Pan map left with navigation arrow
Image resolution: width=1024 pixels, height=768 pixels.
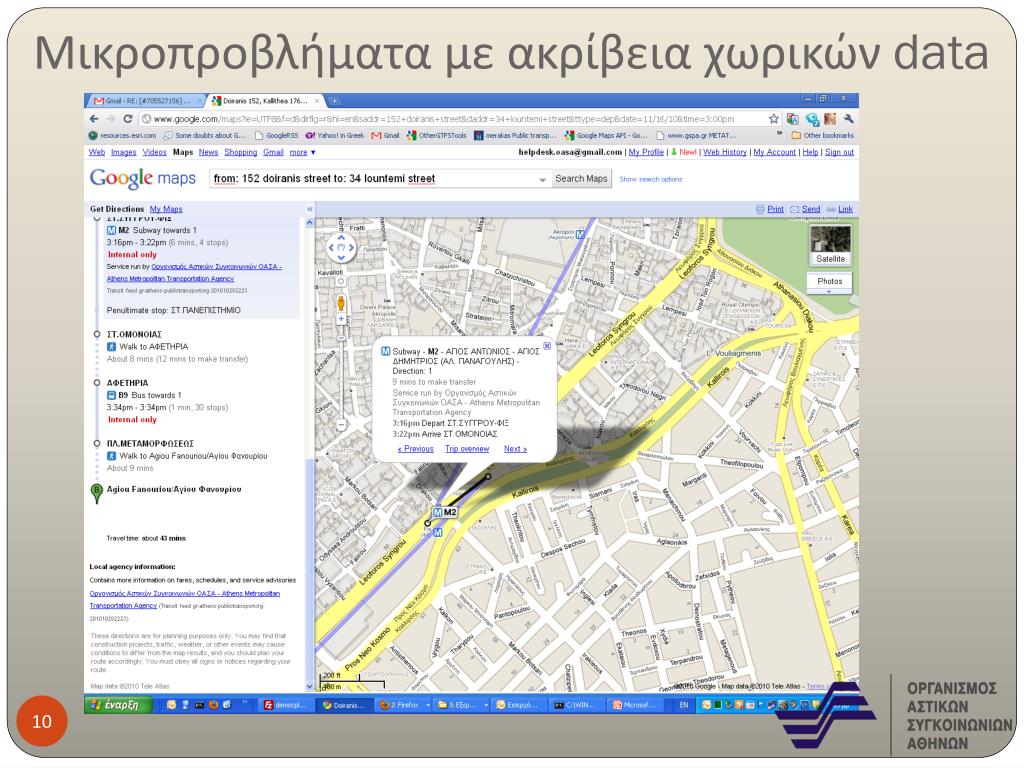[330, 248]
